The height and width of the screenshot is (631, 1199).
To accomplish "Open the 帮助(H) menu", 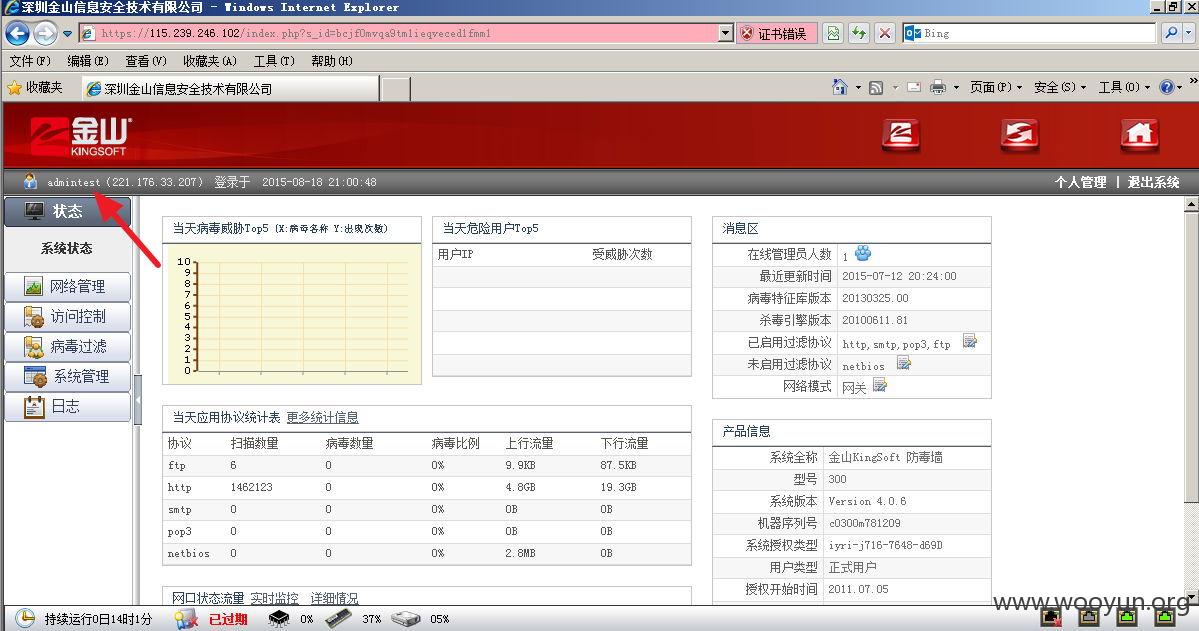I will [x=332, y=61].
